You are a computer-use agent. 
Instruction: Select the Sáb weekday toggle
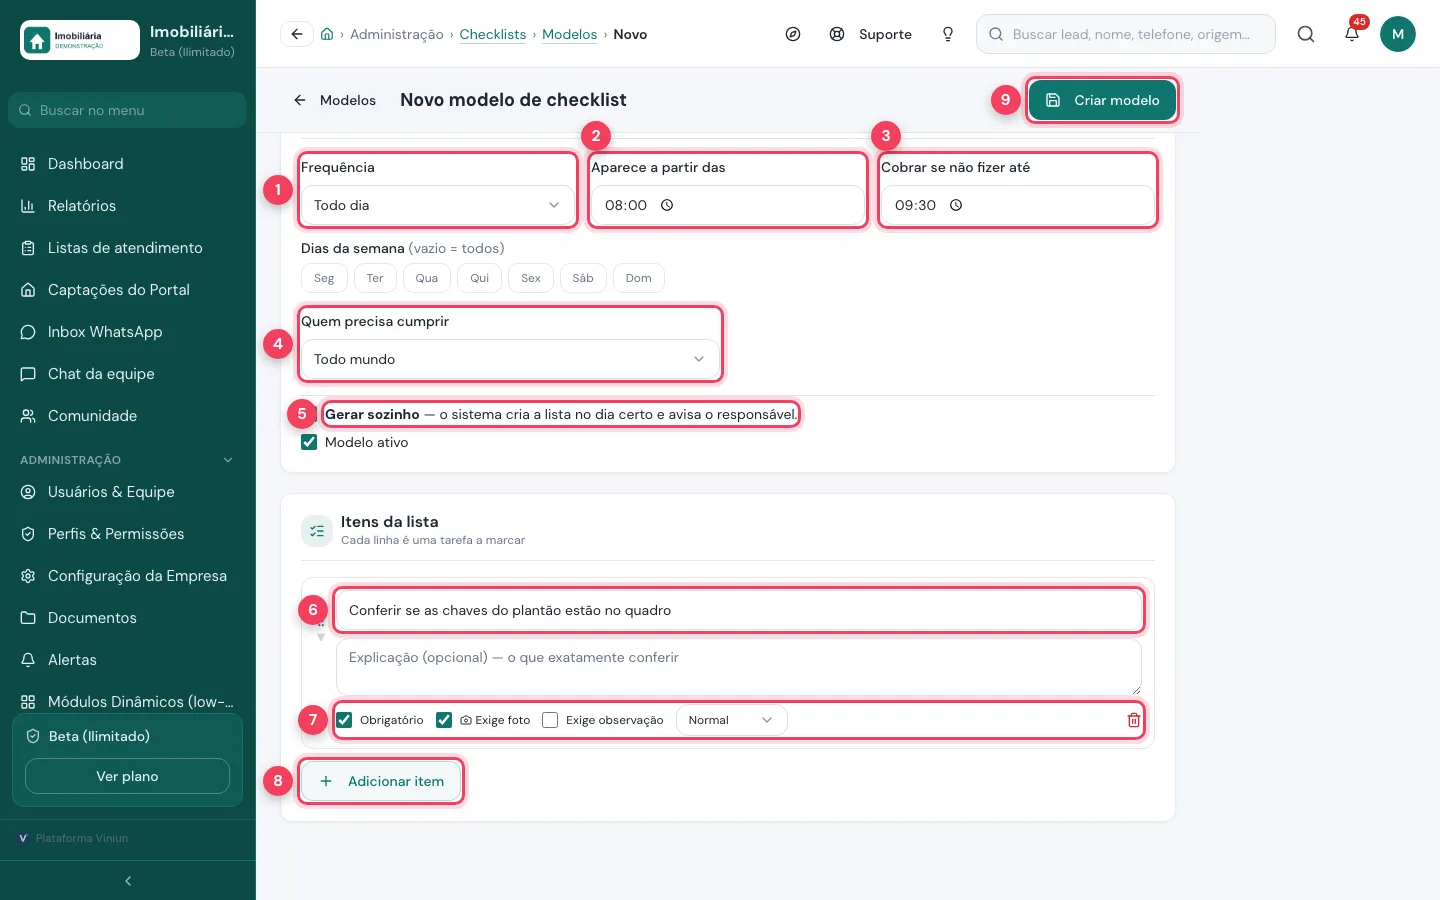point(583,278)
